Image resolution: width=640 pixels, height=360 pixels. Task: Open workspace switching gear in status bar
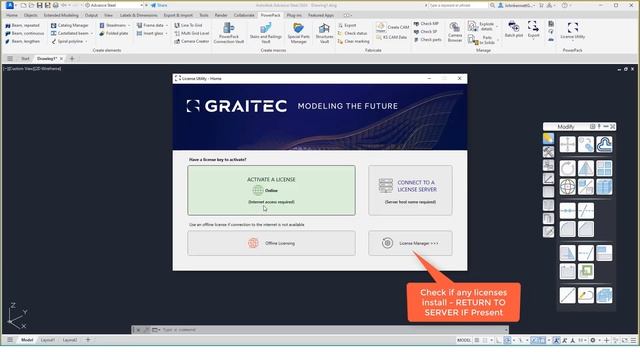[593, 340]
